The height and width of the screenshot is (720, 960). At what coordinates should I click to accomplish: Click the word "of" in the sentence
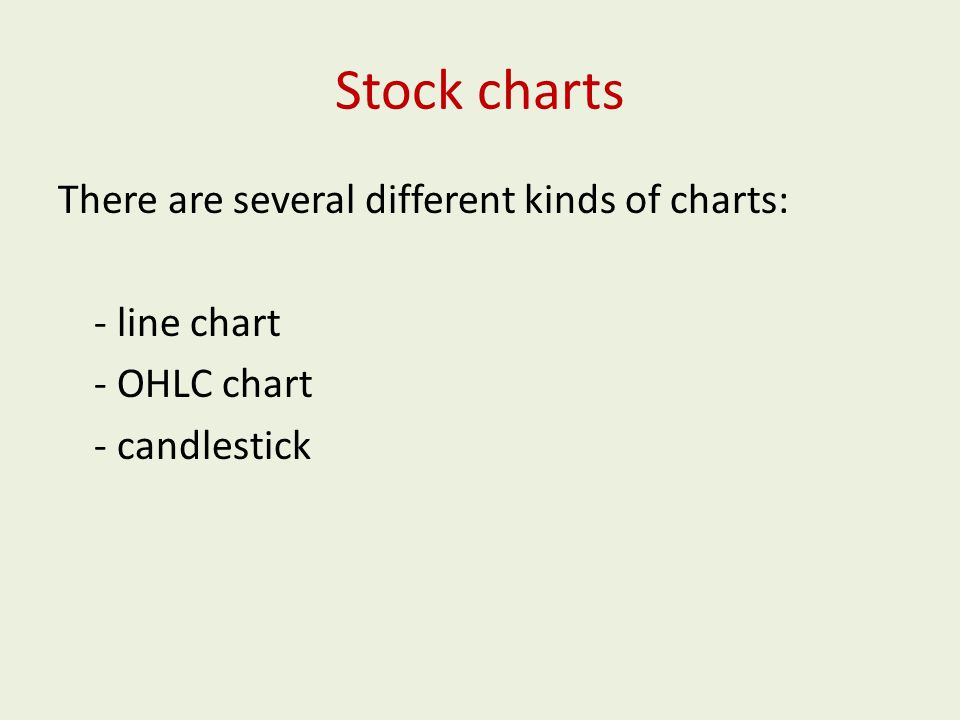click(x=642, y=199)
